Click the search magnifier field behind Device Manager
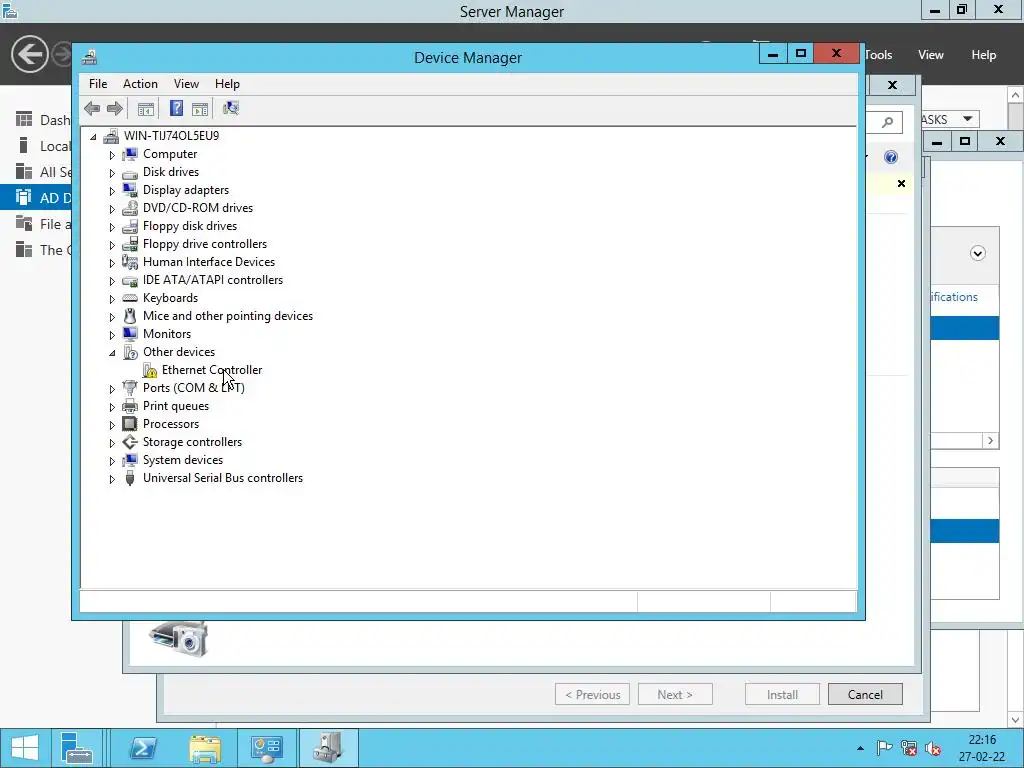The width and height of the screenshot is (1024, 768). coord(884,122)
